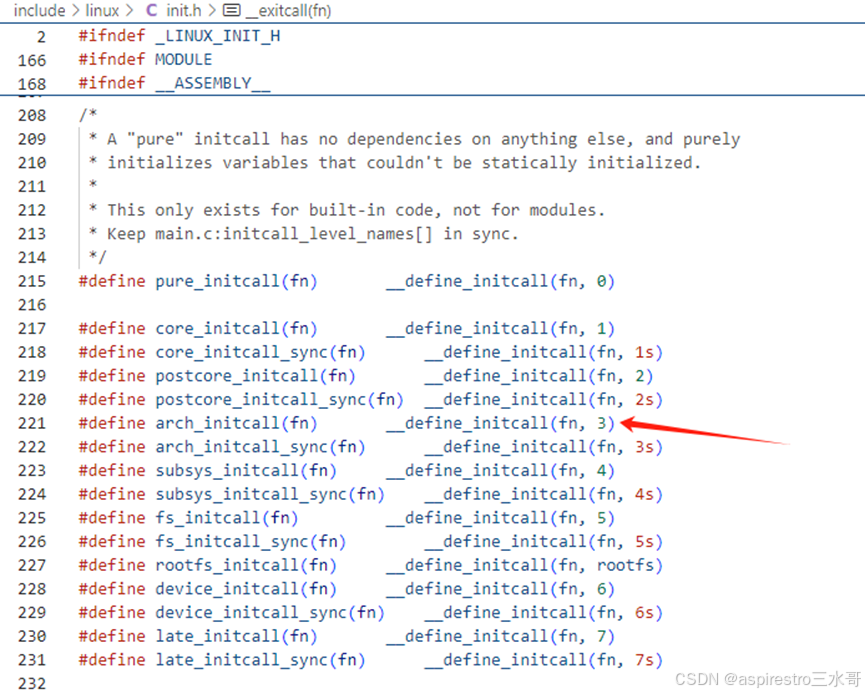The image size is (865, 694).
Task: Click on 'subsys_initcall_sync(fn)' macro name
Action: (x=270, y=495)
